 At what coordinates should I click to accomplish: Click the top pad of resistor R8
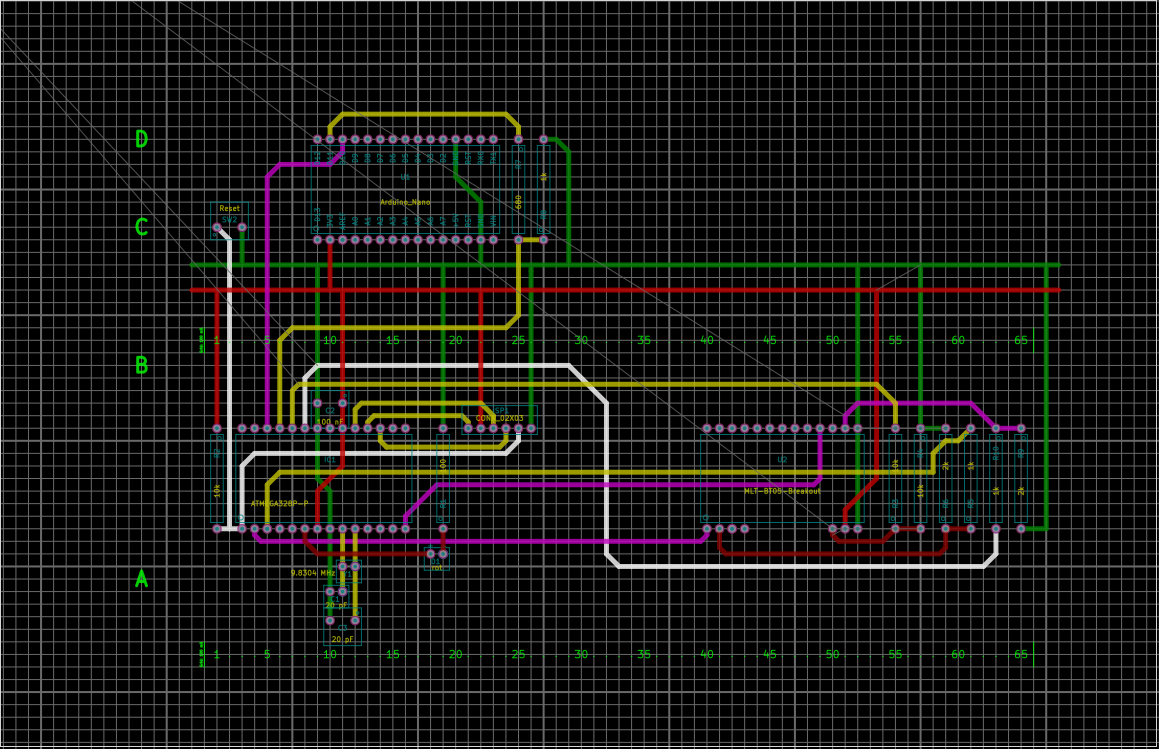click(543, 139)
